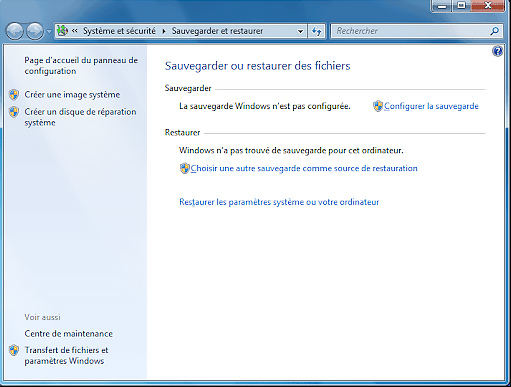Click 'Windows n'a pas trouvé de sauvegarde' text
The height and width of the screenshot is (387, 511).
coord(291,150)
